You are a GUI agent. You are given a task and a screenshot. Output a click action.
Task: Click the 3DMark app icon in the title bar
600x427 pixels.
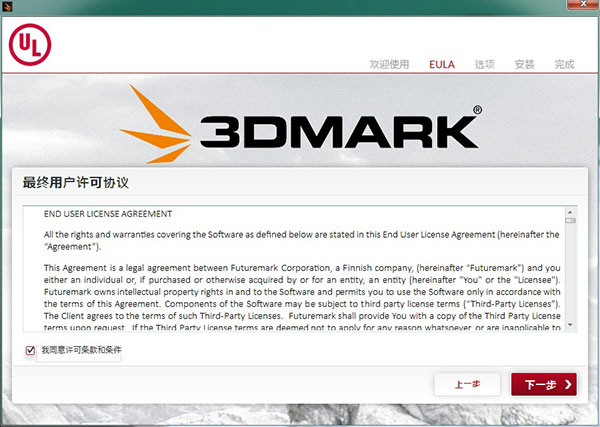click(x=8, y=6)
